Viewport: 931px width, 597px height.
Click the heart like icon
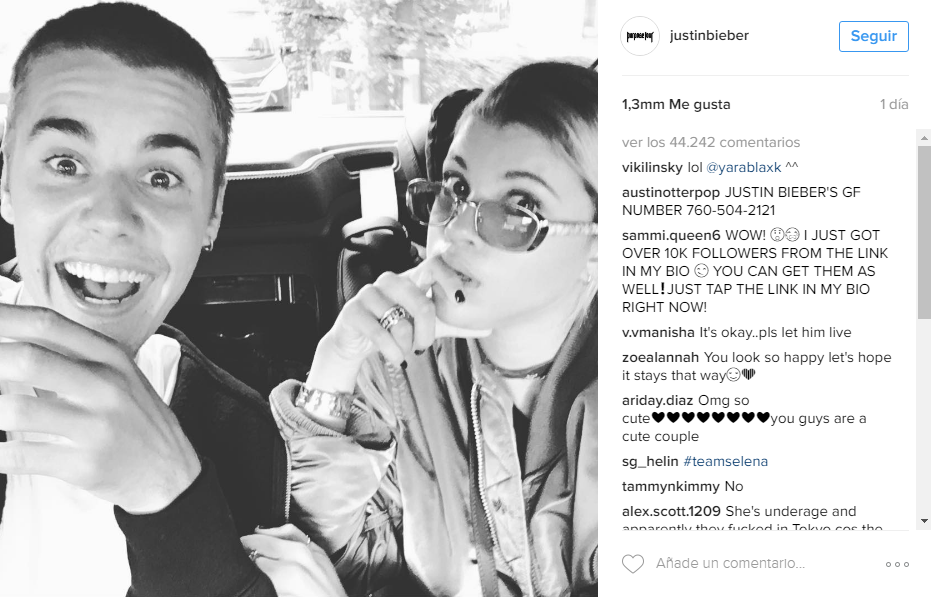(x=632, y=564)
